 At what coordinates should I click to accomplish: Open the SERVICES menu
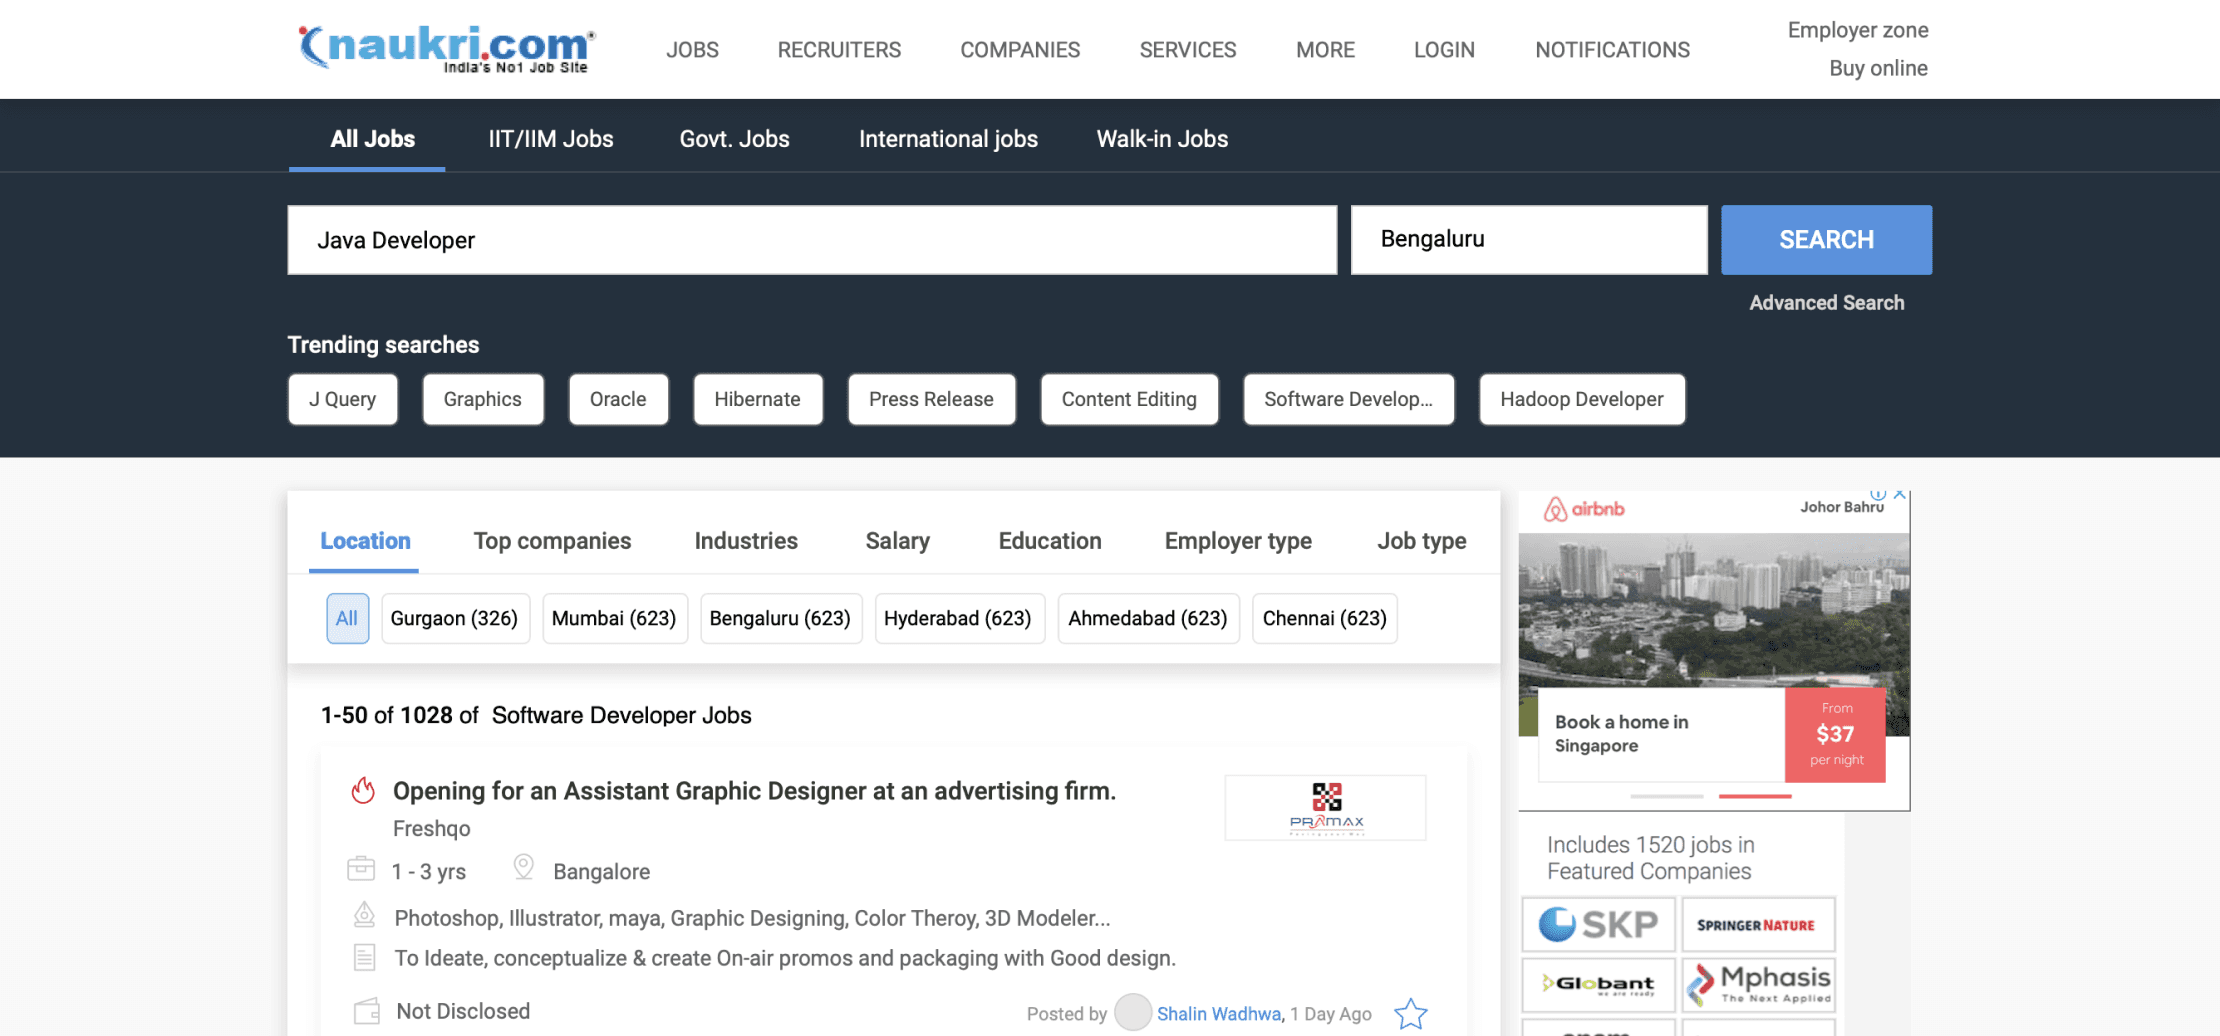pyautogui.click(x=1188, y=49)
